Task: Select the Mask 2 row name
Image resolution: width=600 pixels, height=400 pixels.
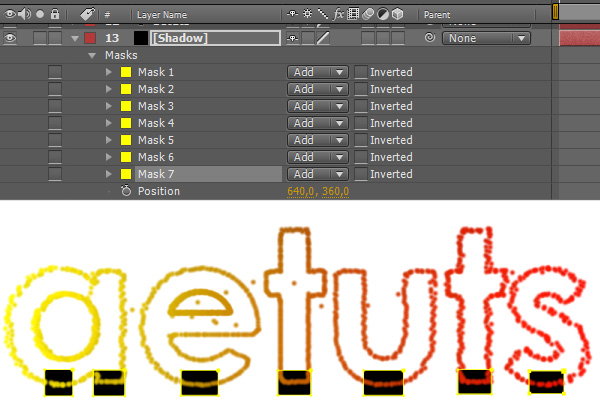Action: 156,89
